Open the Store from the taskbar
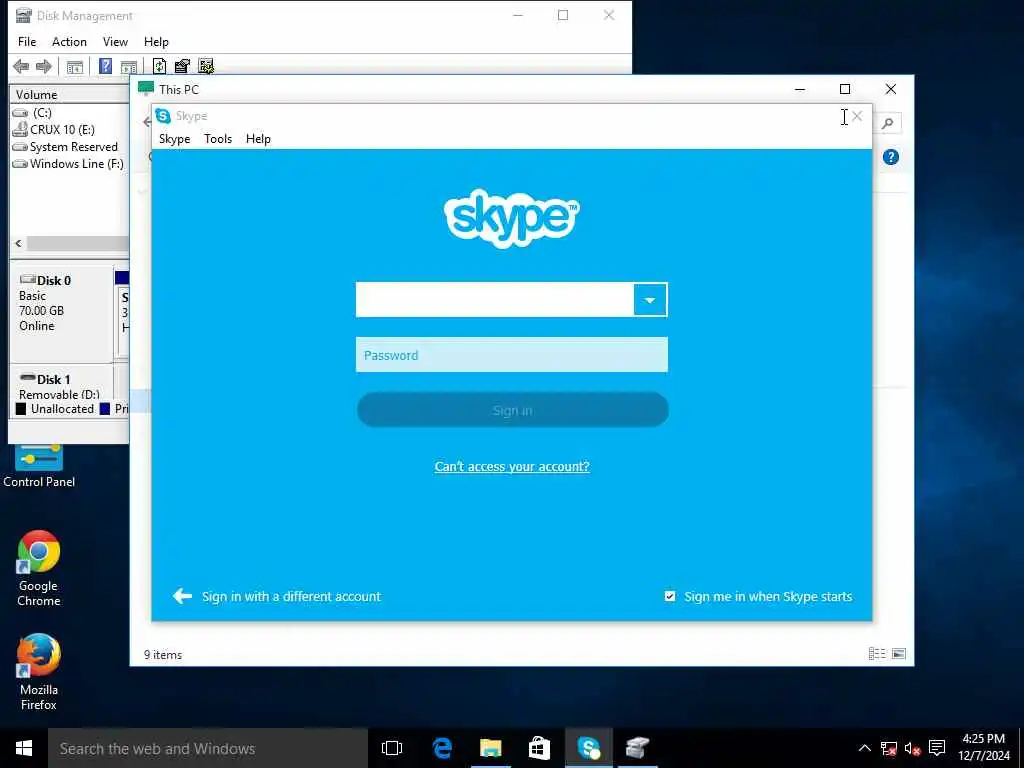Screen dimensions: 1024x768 pos(539,748)
